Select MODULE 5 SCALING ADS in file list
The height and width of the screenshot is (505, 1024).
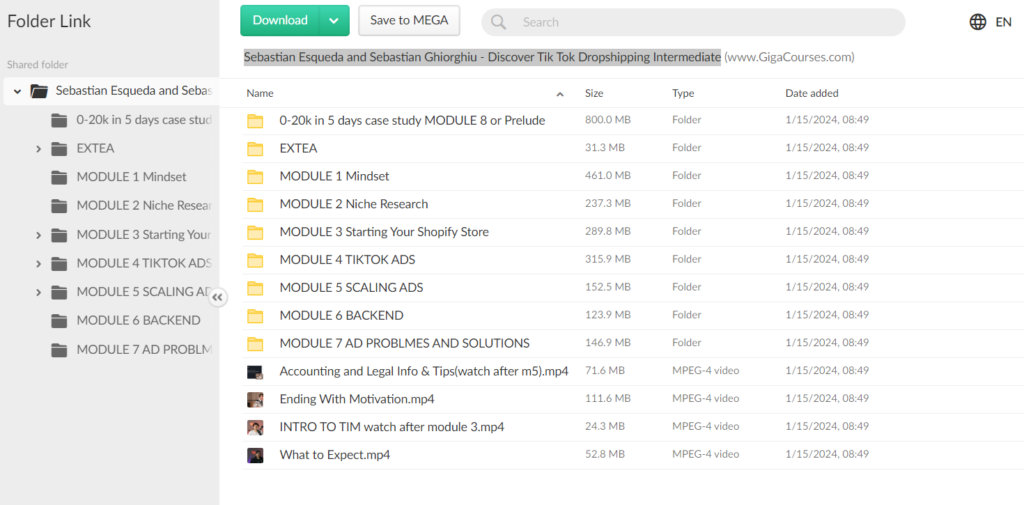351,287
